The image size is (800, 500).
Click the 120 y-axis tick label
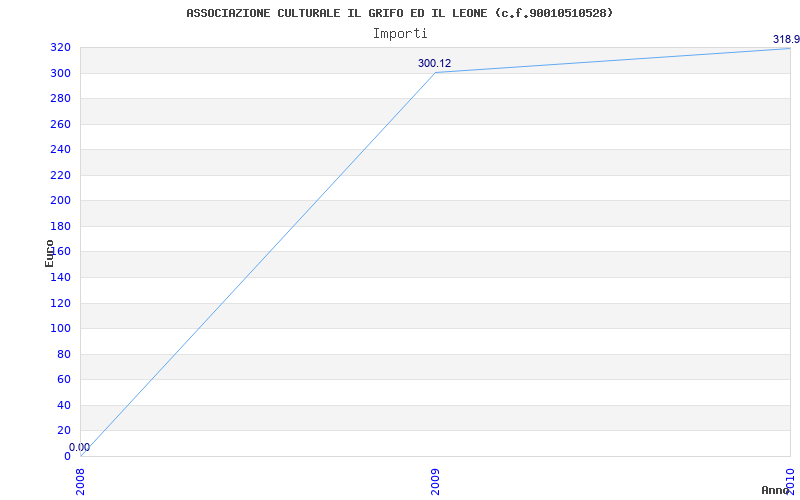(x=60, y=303)
